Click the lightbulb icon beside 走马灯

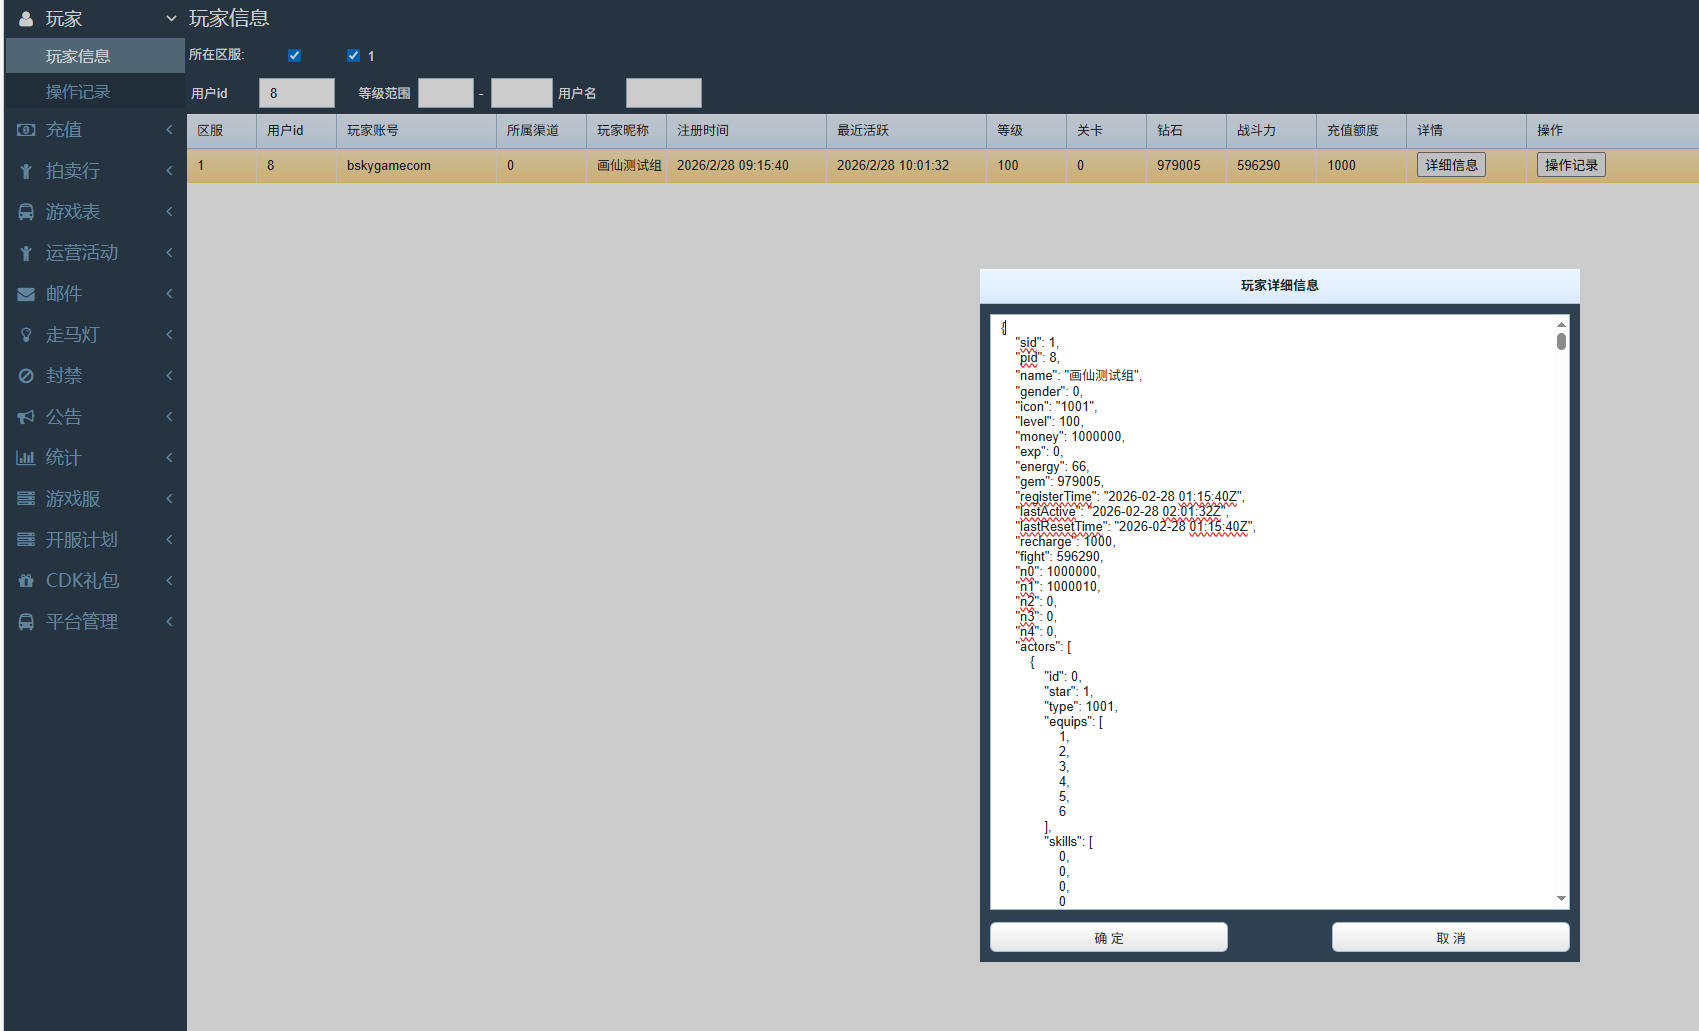(x=26, y=335)
